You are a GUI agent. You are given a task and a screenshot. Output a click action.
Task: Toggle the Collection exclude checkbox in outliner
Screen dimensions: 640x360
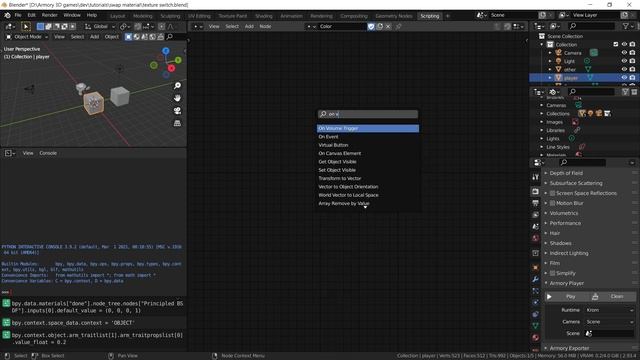point(616,44)
